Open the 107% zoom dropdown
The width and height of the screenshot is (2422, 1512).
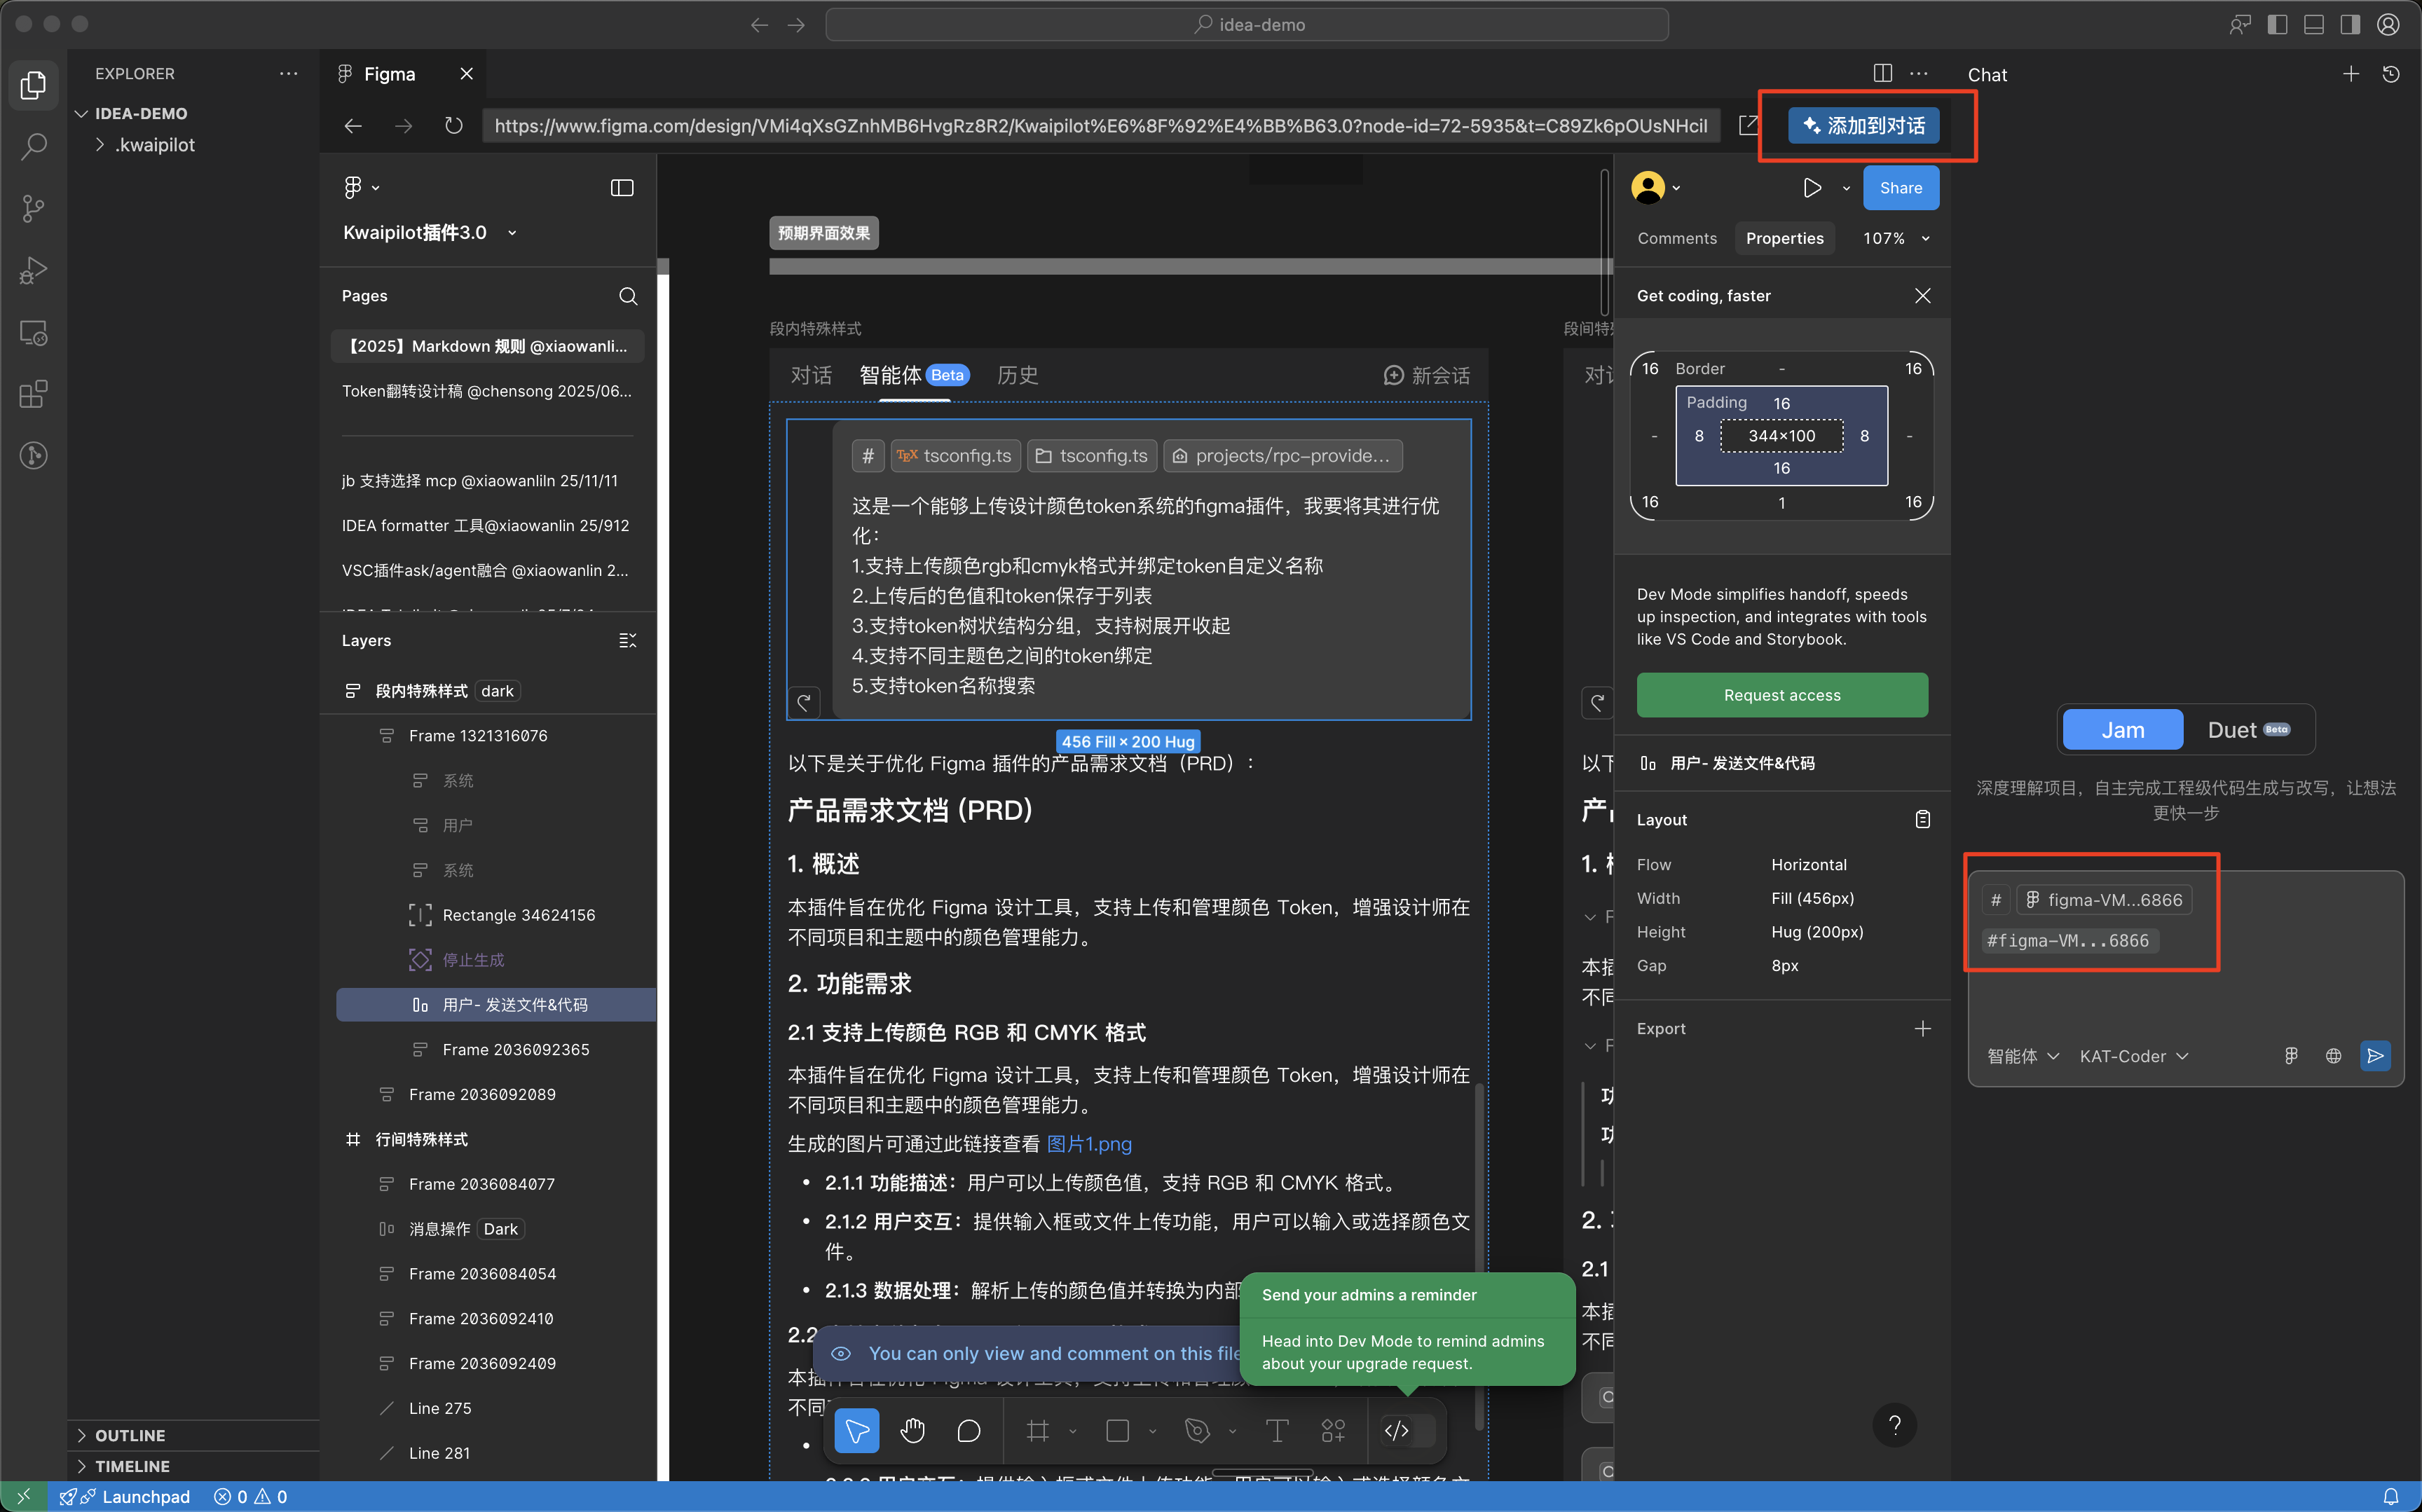tap(1896, 238)
